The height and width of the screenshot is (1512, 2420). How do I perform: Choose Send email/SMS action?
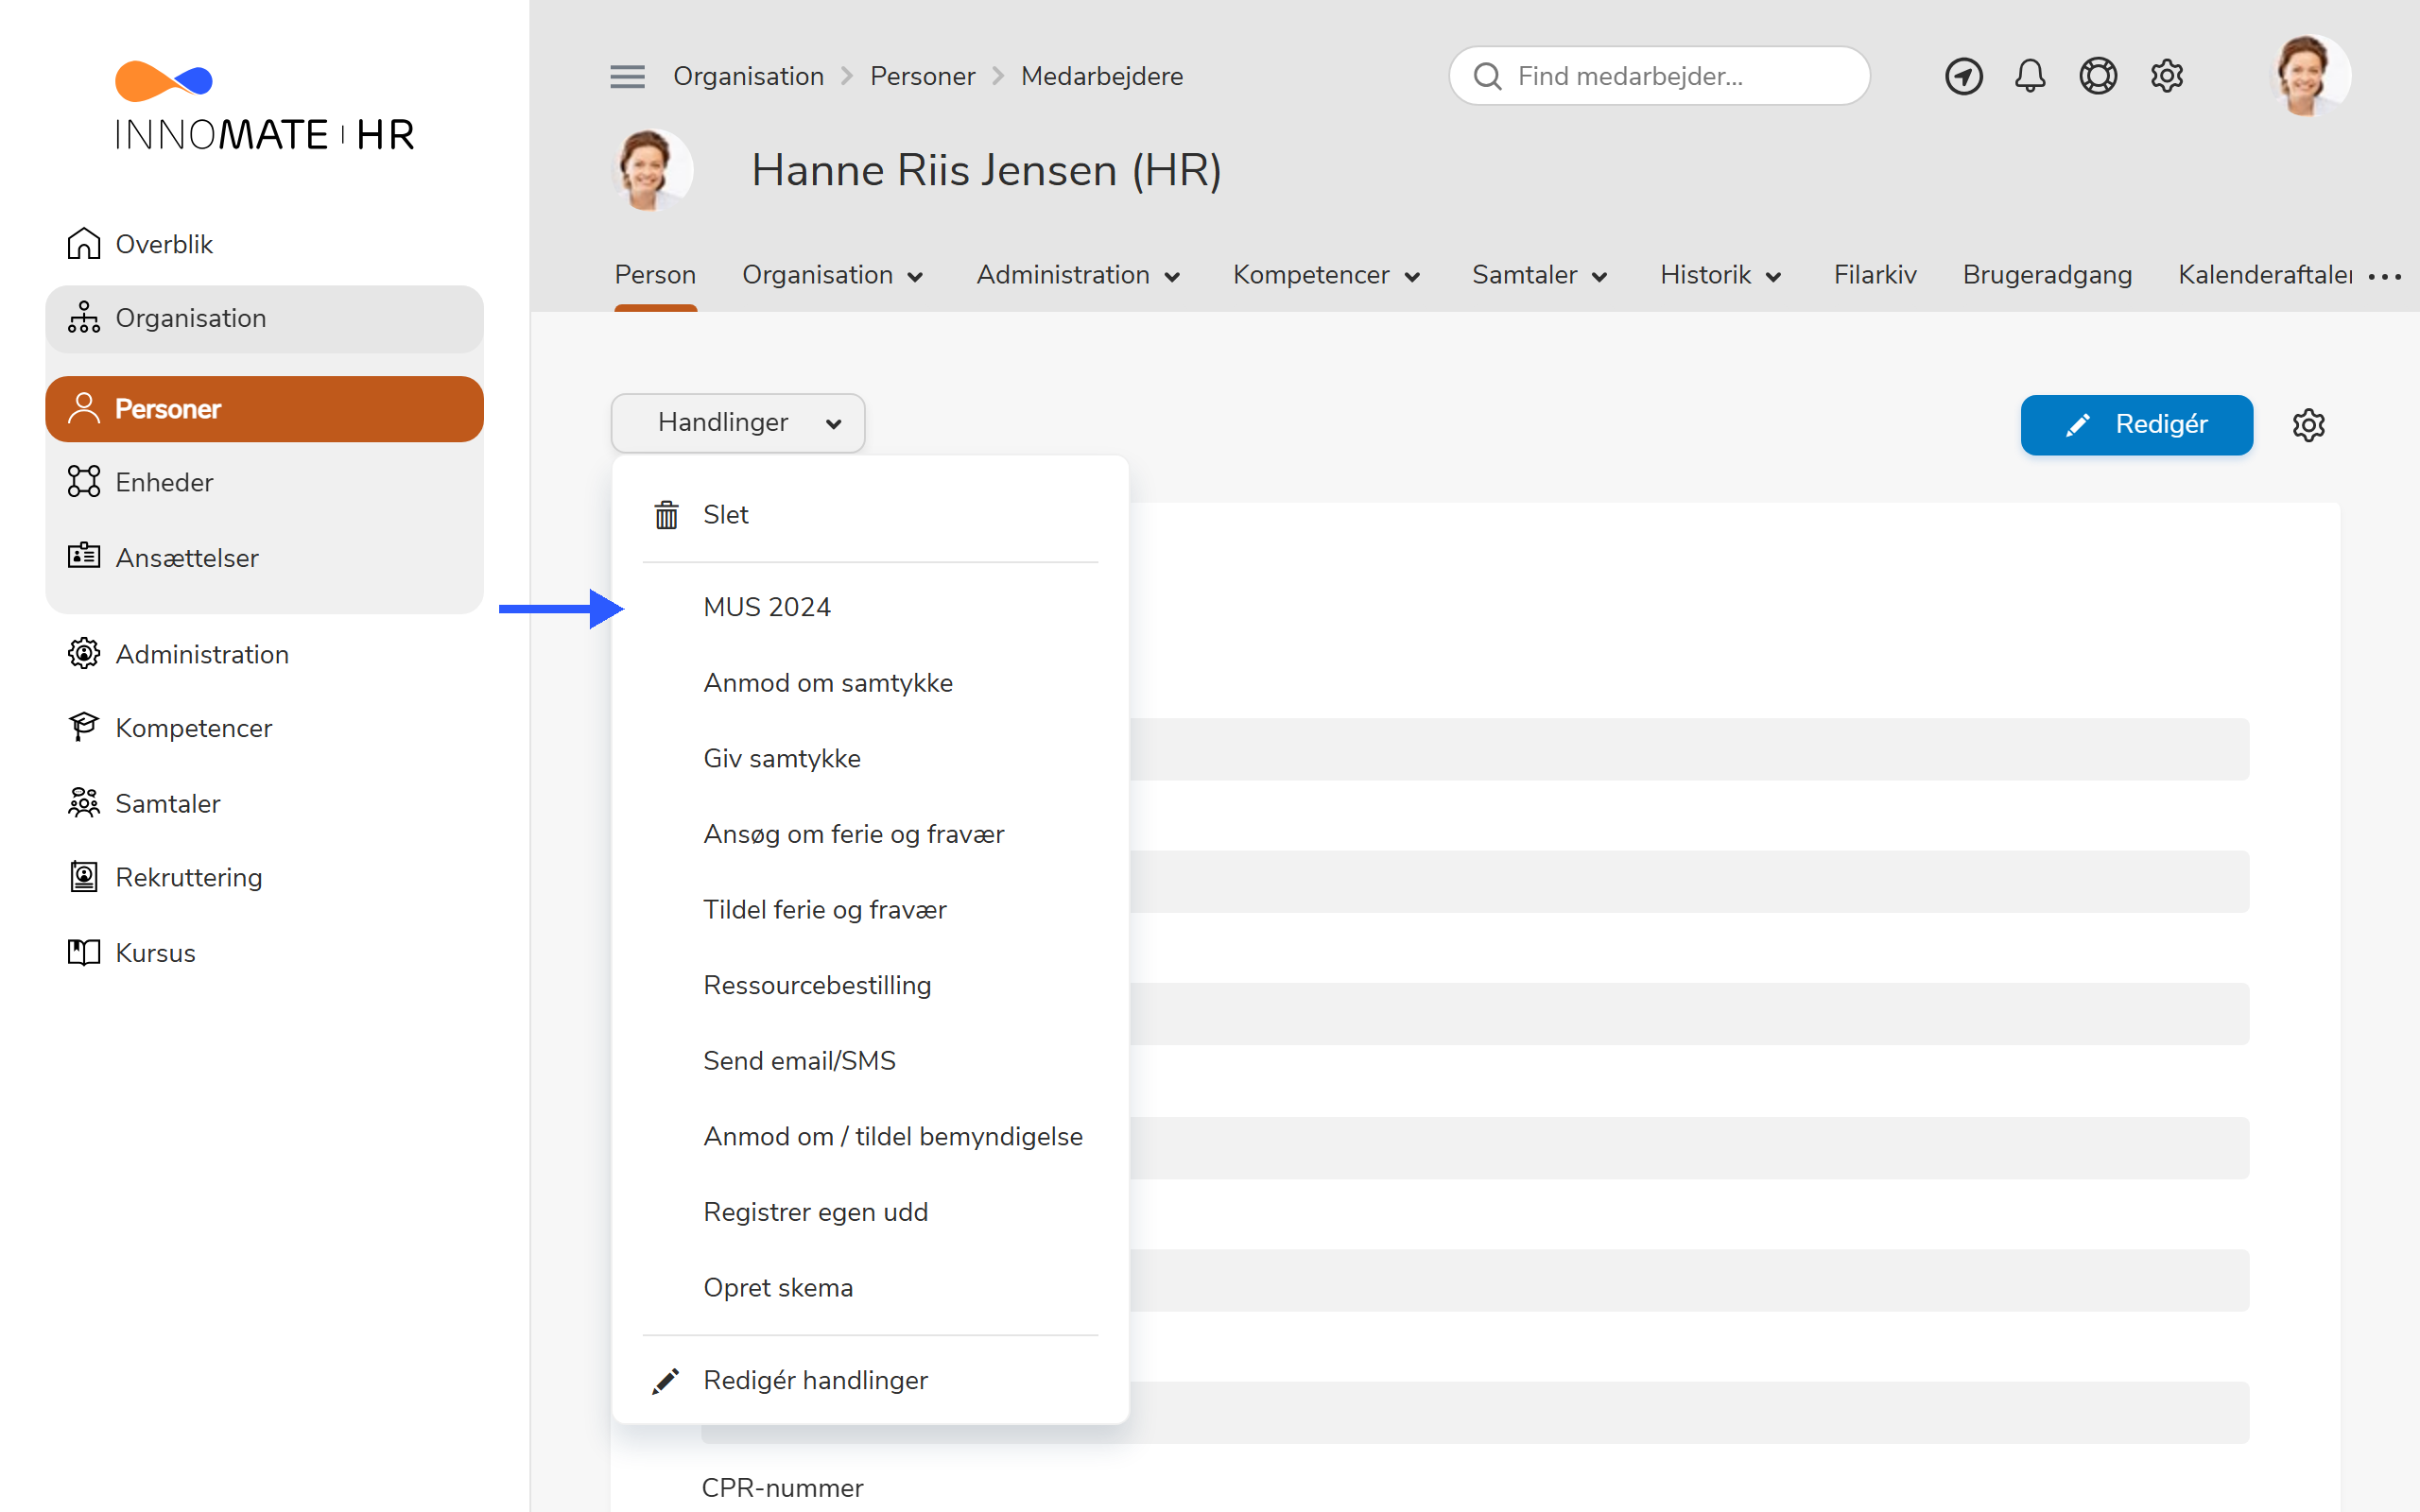pos(799,1060)
